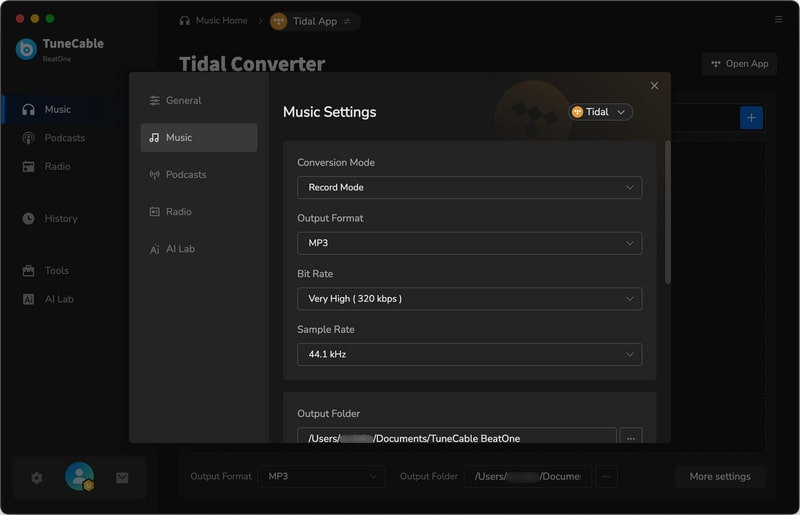800x515 pixels.
Task: Open Tools in the main sidebar
Action: point(64,271)
